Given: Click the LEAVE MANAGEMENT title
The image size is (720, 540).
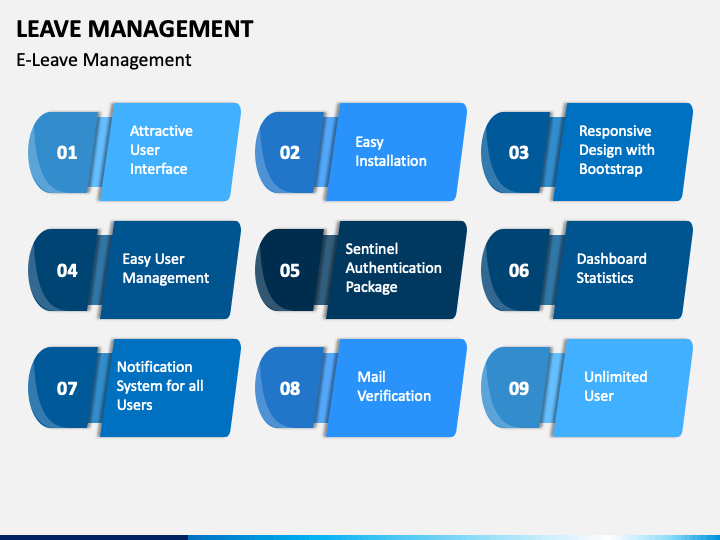Looking at the screenshot, I should point(135,29).
